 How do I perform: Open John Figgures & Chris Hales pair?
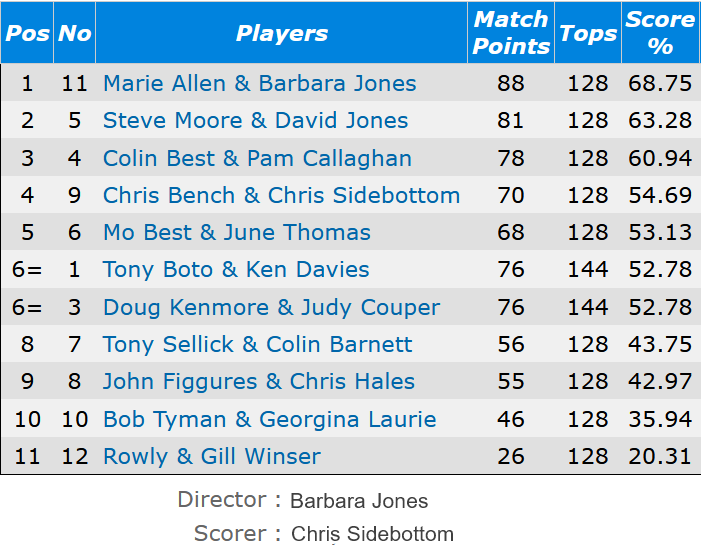(x=258, y=381)
